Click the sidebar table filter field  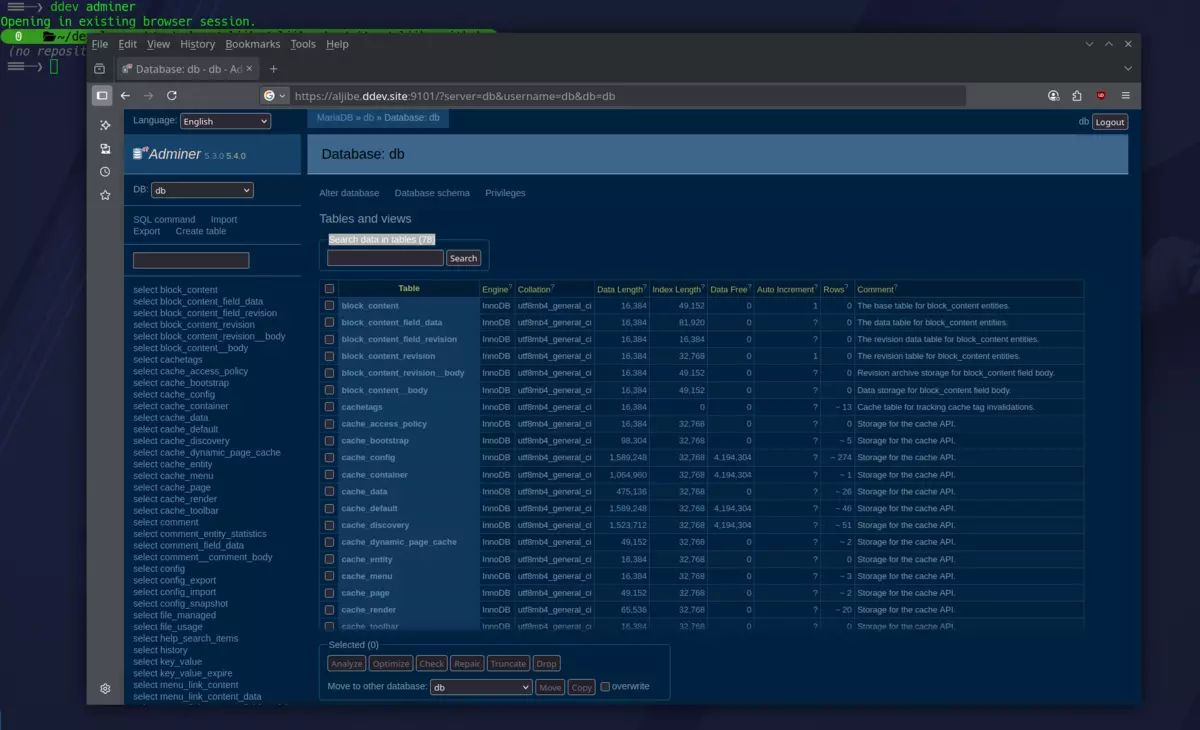click(x=191, y=260)
